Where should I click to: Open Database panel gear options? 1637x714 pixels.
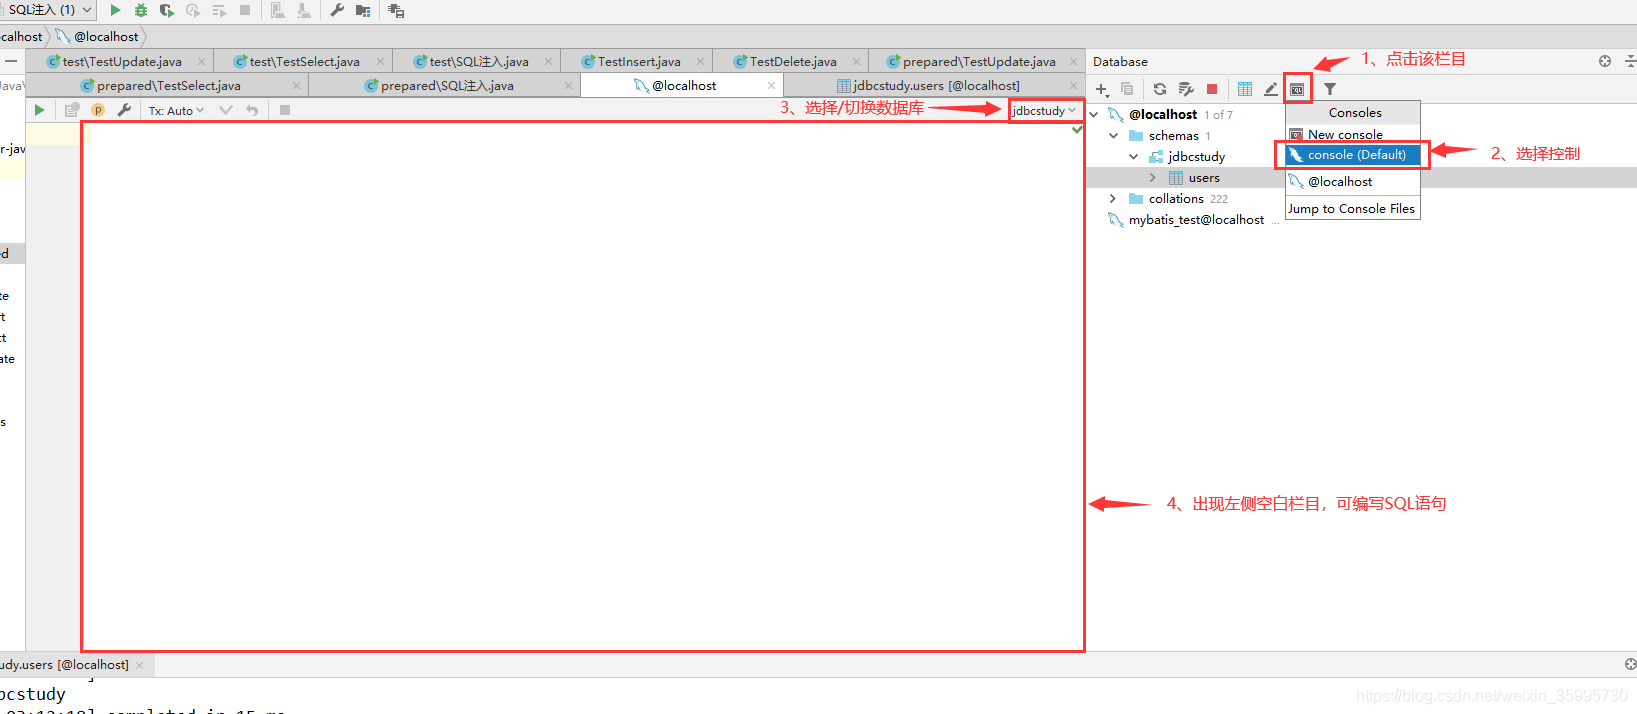1605,61
